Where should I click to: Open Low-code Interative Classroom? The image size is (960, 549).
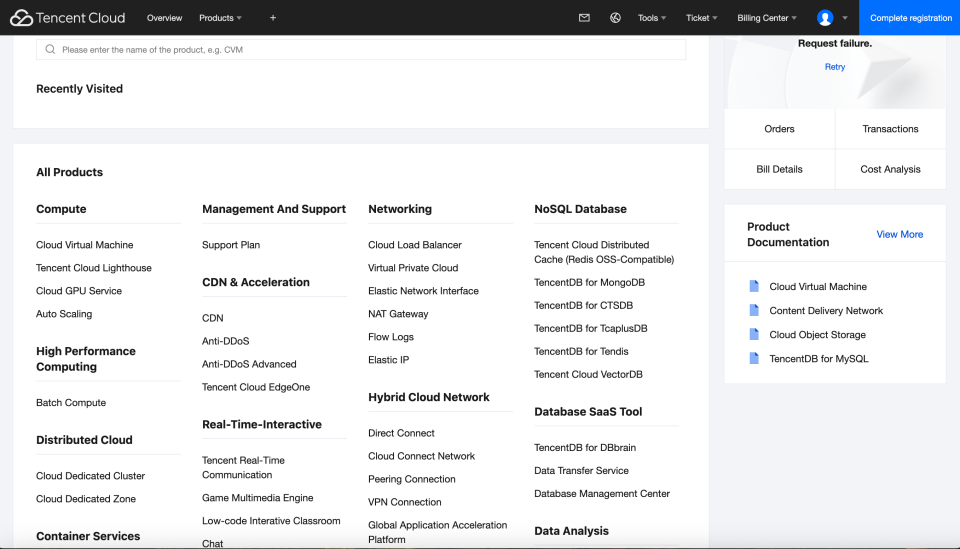pos(271,521)
